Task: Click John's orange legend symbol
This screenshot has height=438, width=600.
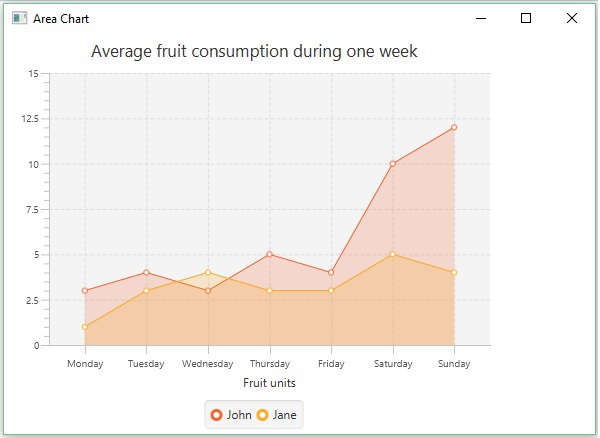Action: pyautogui.click(x=216, y=415)
